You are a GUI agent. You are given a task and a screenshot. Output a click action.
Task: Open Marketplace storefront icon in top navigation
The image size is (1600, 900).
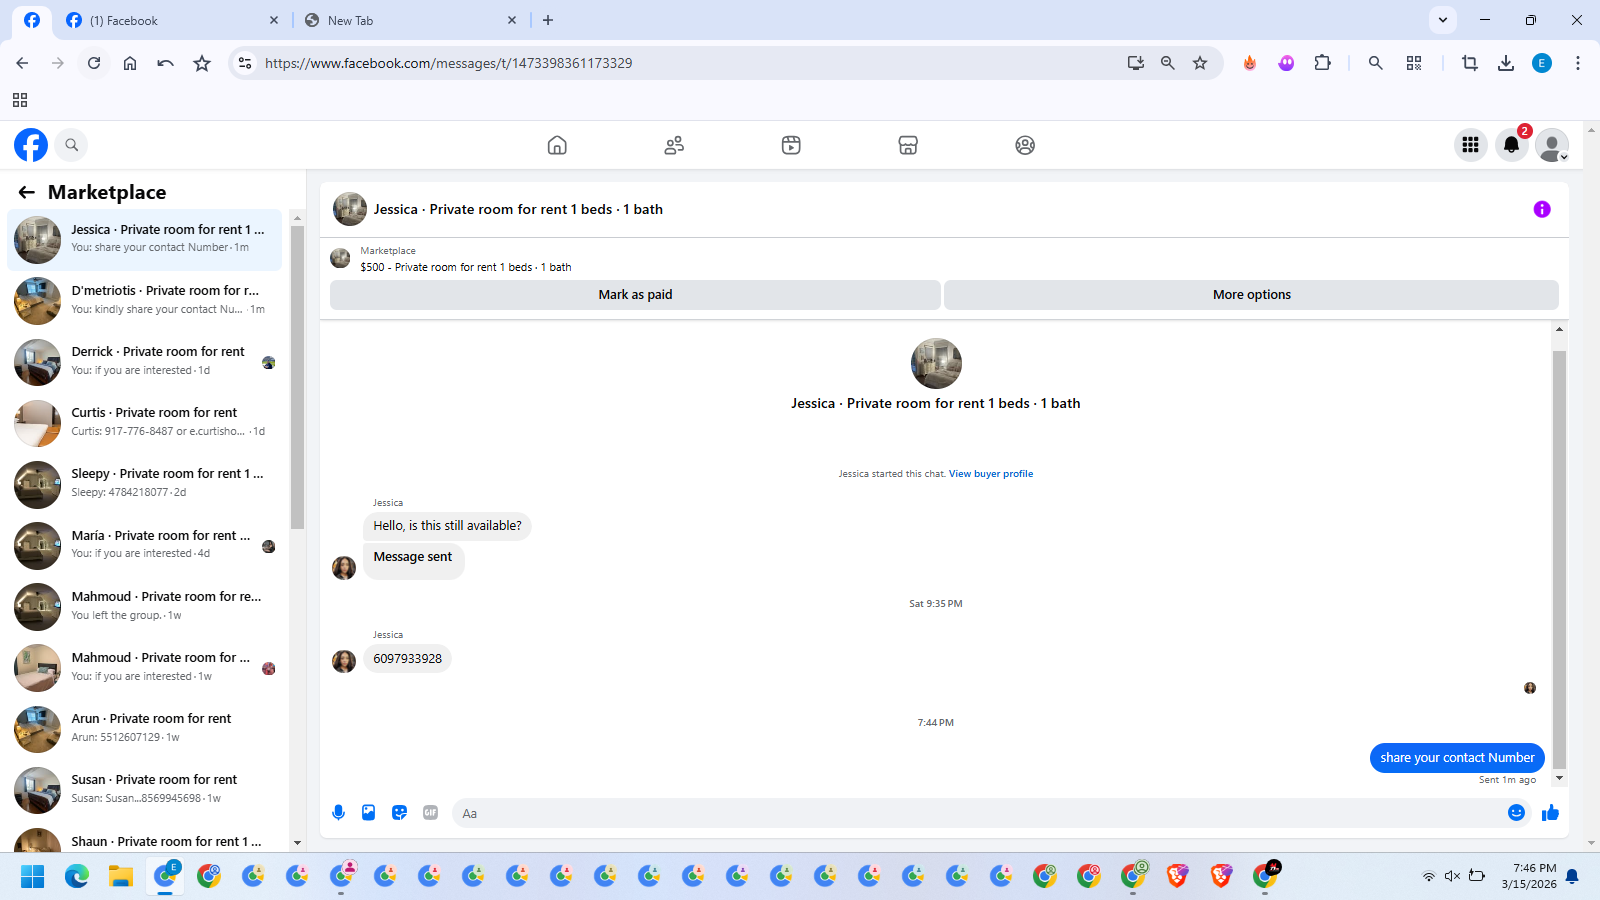908,145
